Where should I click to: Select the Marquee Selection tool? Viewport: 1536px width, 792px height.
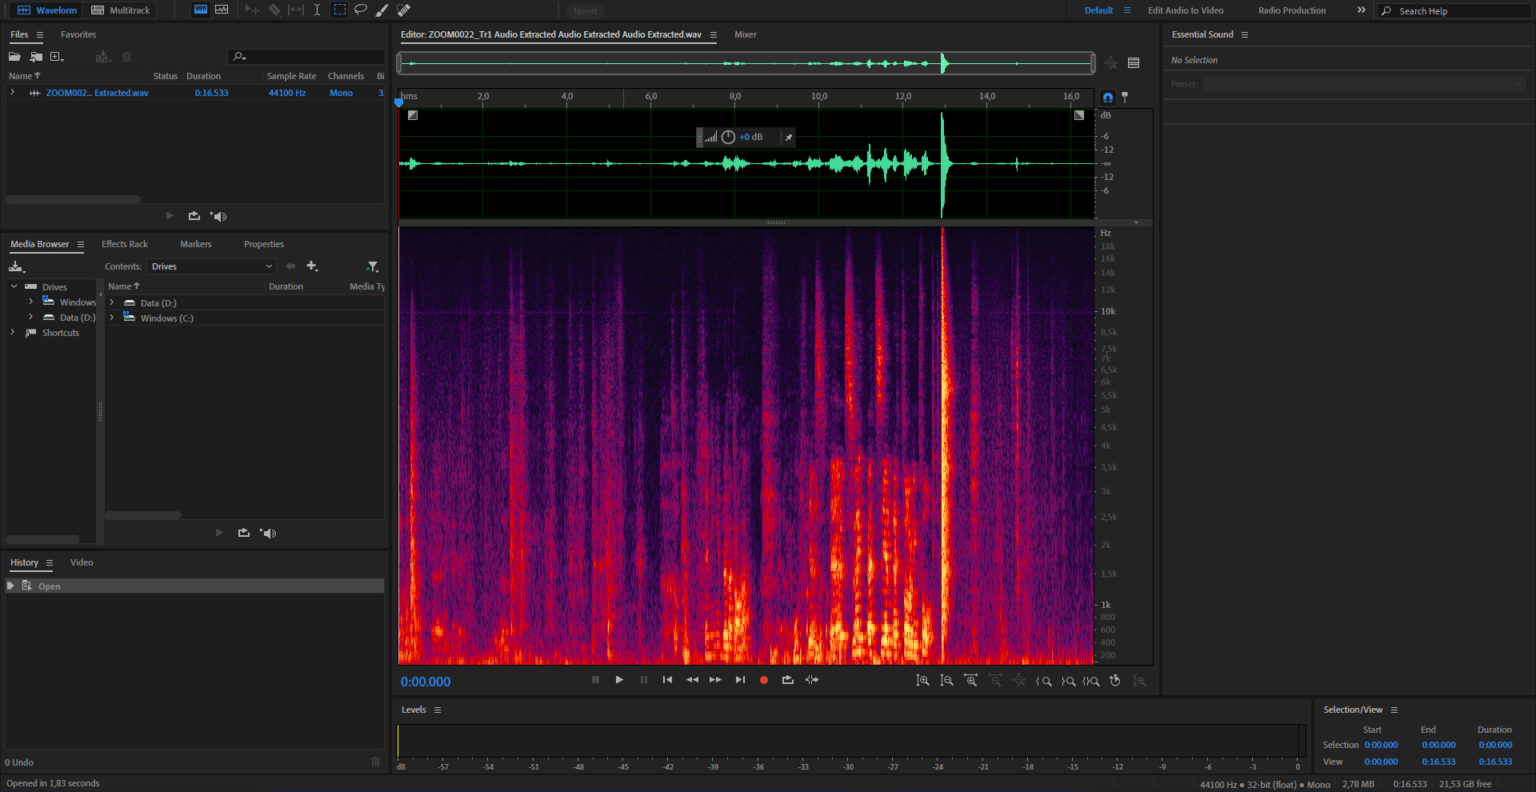(x=338, y=9)
